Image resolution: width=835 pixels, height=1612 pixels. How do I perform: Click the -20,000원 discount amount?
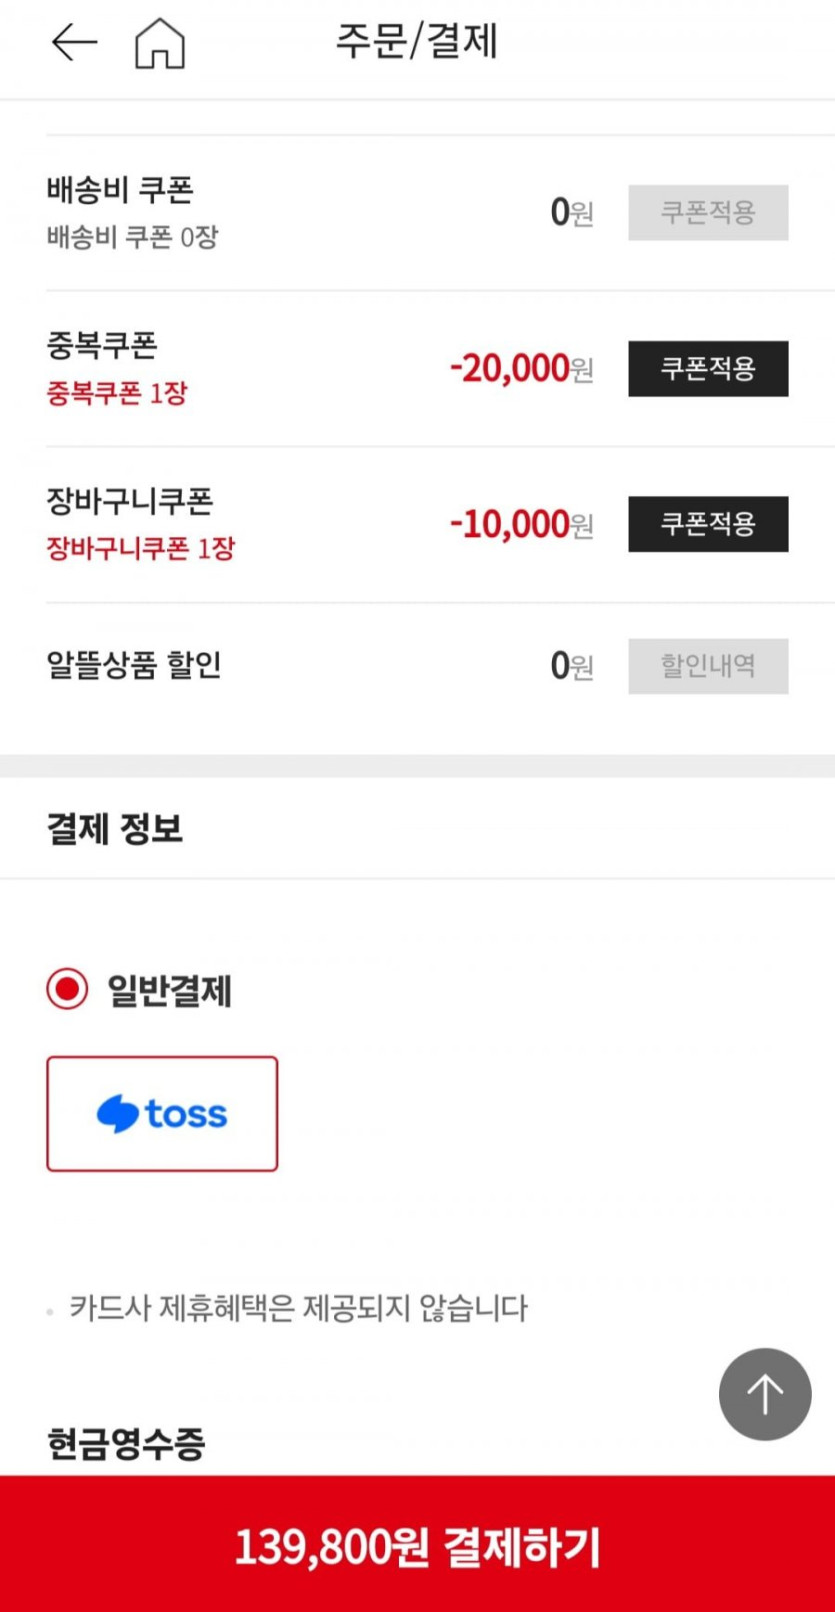pyautogui.click(x=521, y=368)
